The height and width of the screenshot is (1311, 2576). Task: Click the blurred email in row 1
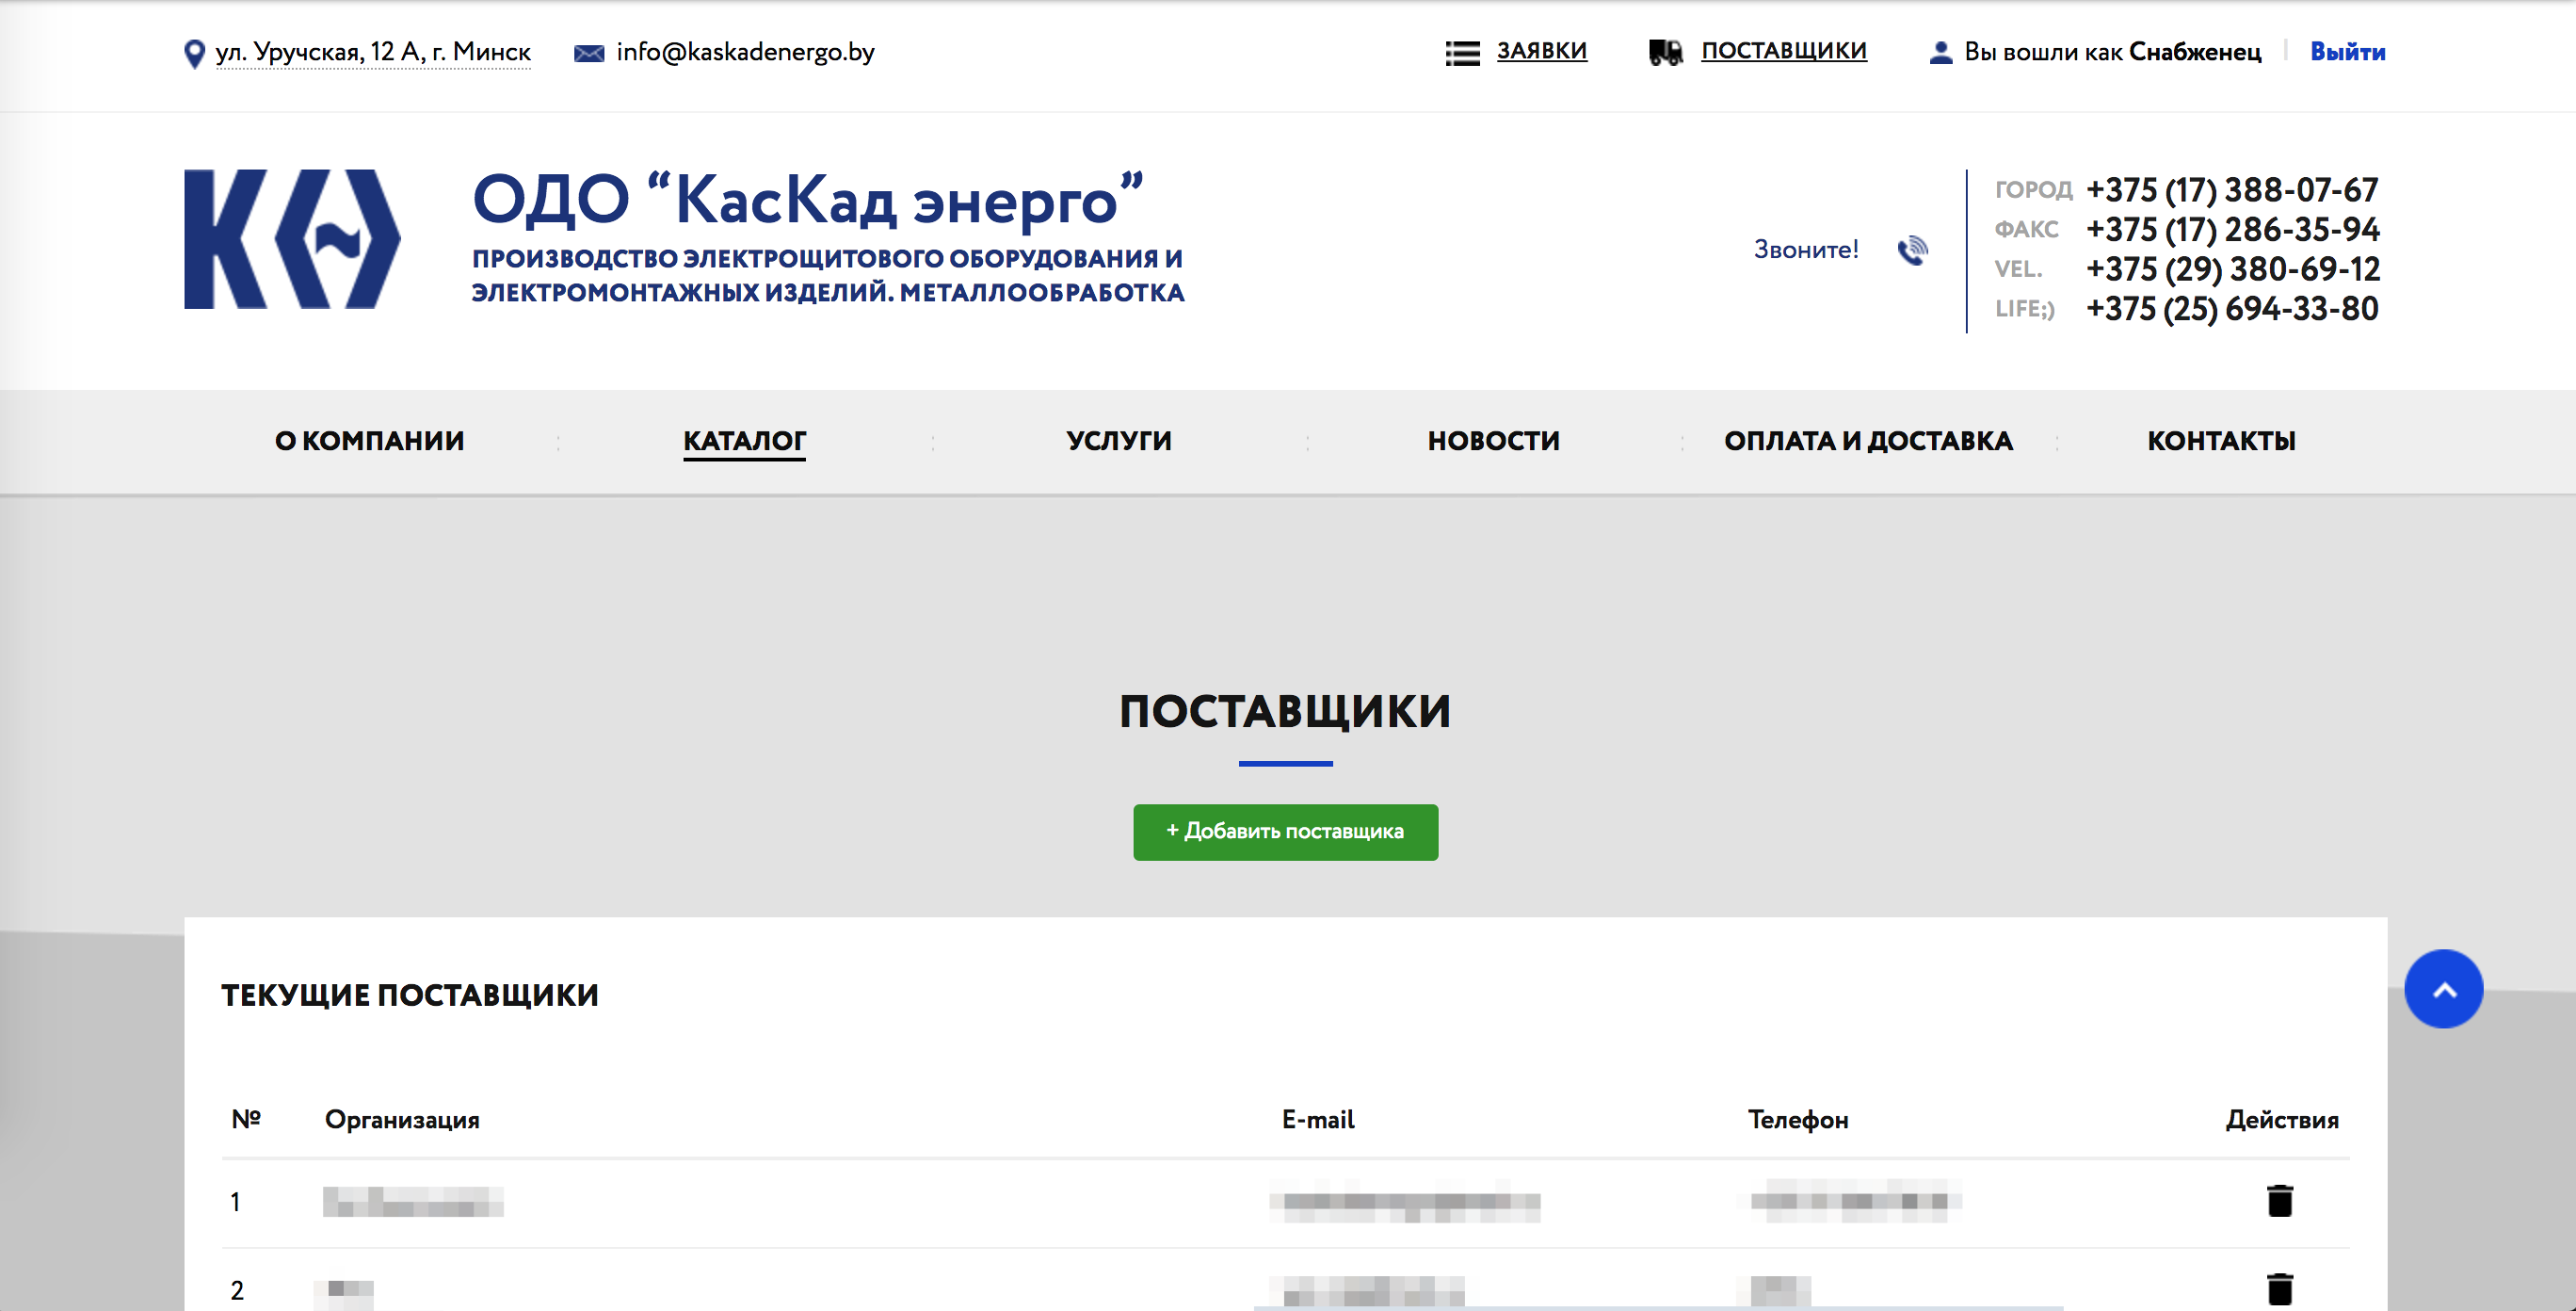(x=1404, y=1201)
